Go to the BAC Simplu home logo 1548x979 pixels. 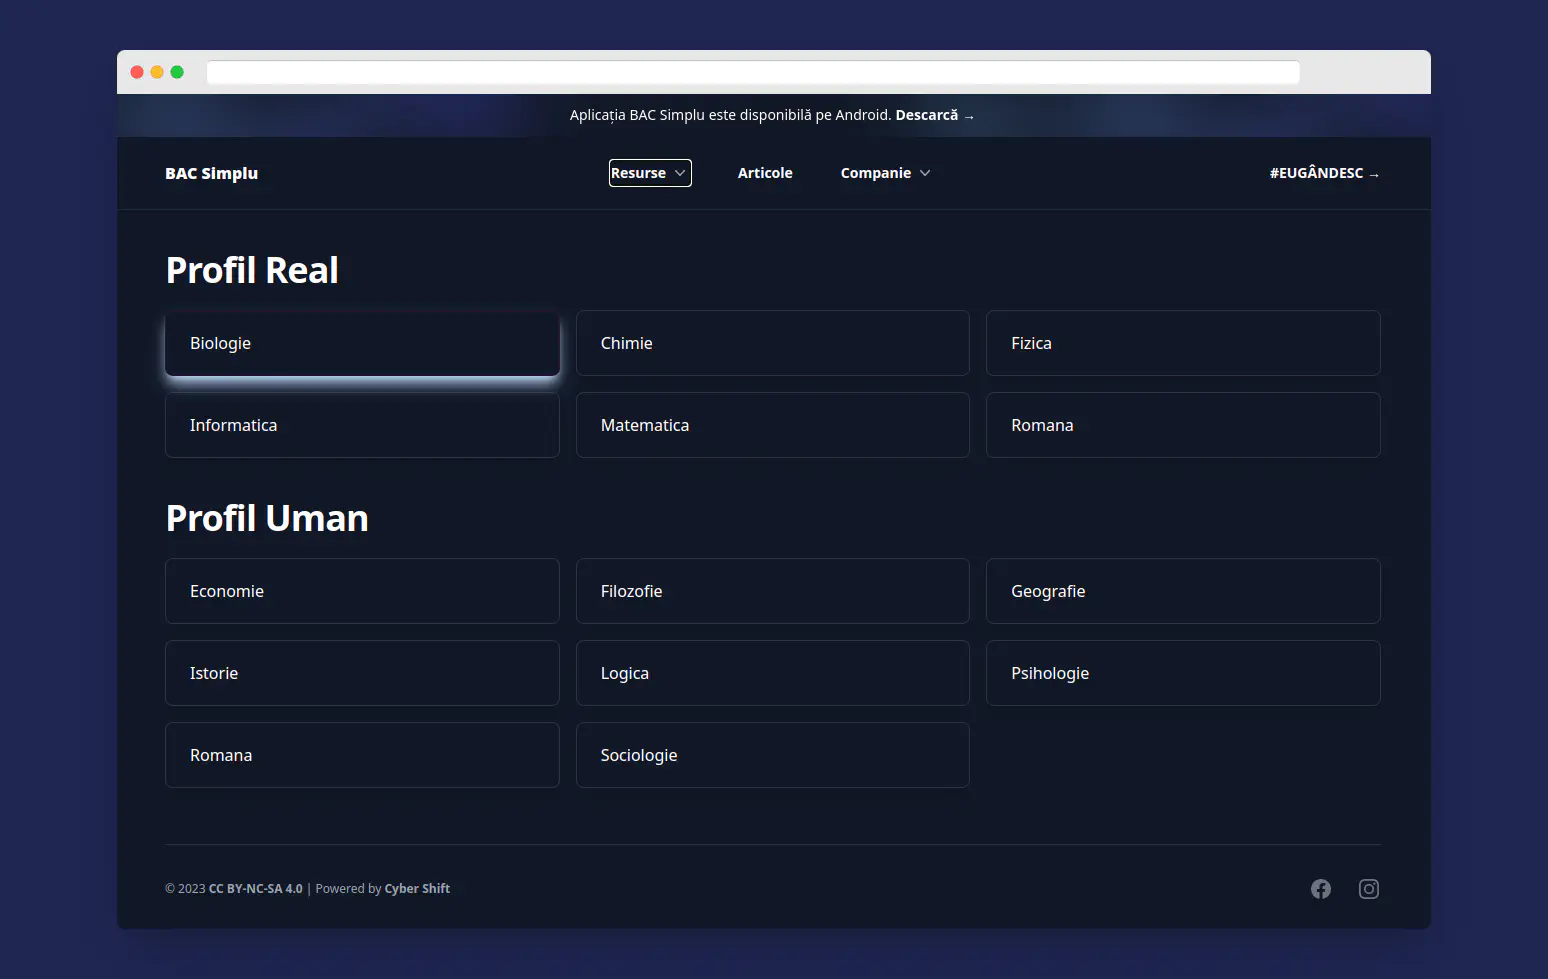point(211,172)
